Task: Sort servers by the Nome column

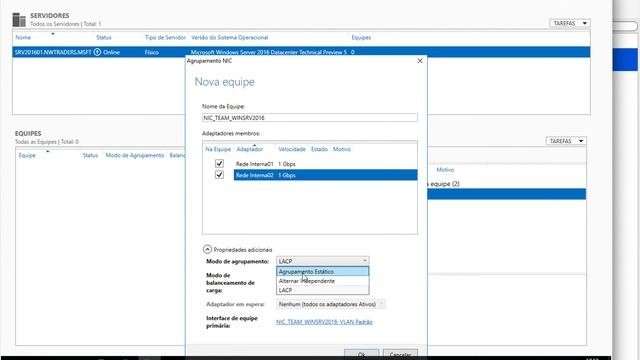Action: tap(23, 38)
